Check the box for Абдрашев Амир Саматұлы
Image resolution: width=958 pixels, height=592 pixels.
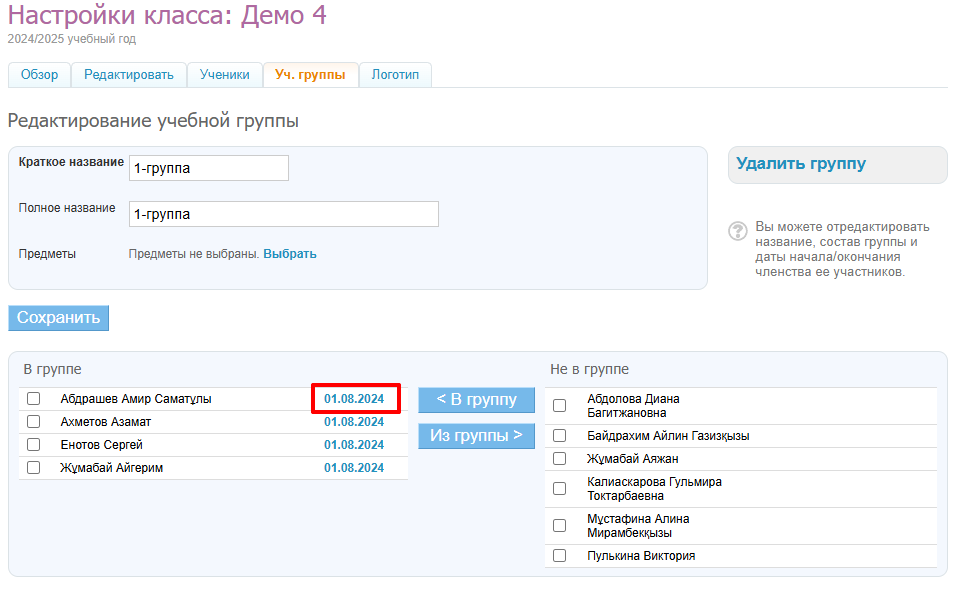point(34,399)
